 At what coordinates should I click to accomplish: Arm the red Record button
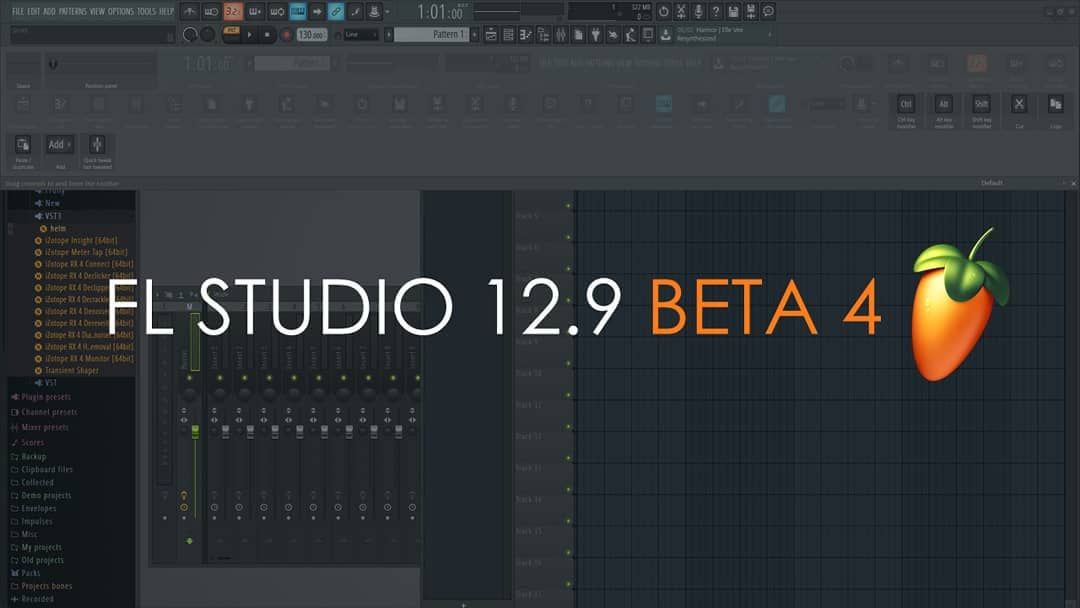286,34
